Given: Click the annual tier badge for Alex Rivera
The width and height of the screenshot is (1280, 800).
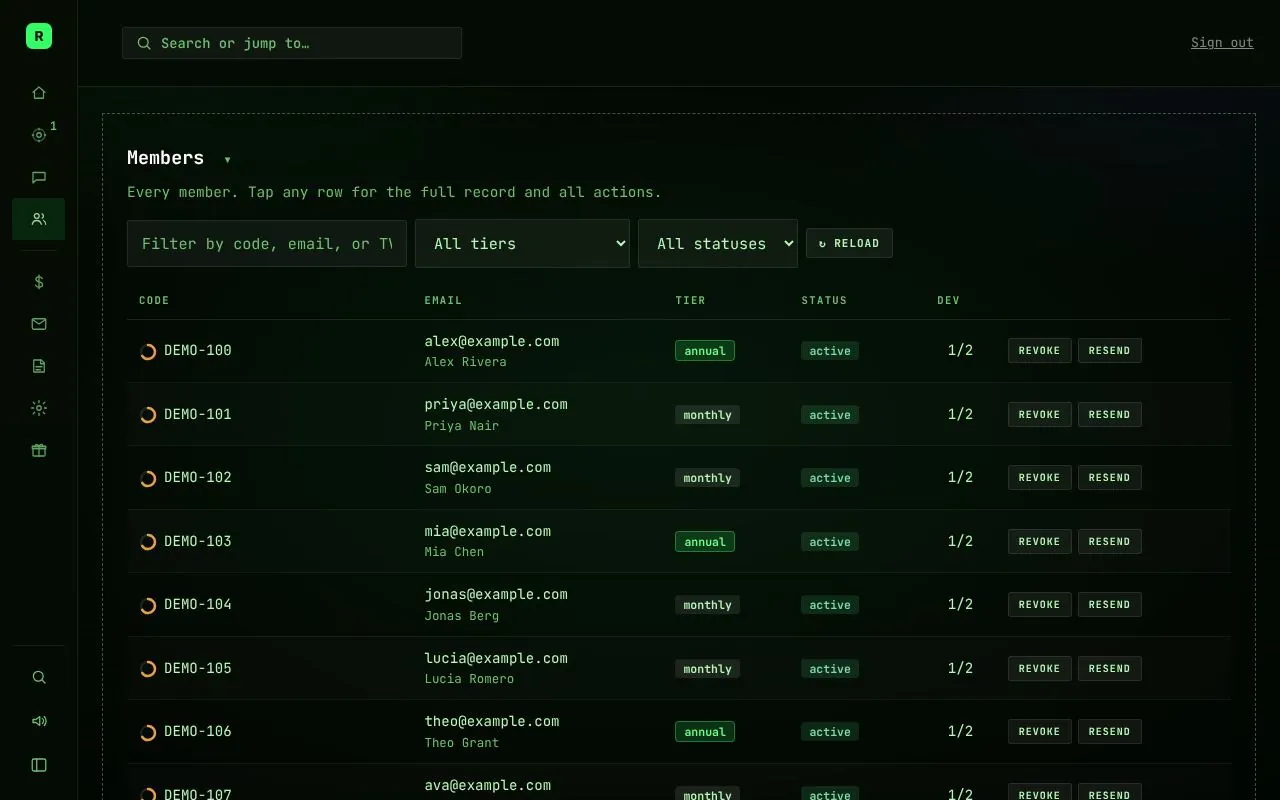Looking at the screenshot, I should [x=705, y=351].
